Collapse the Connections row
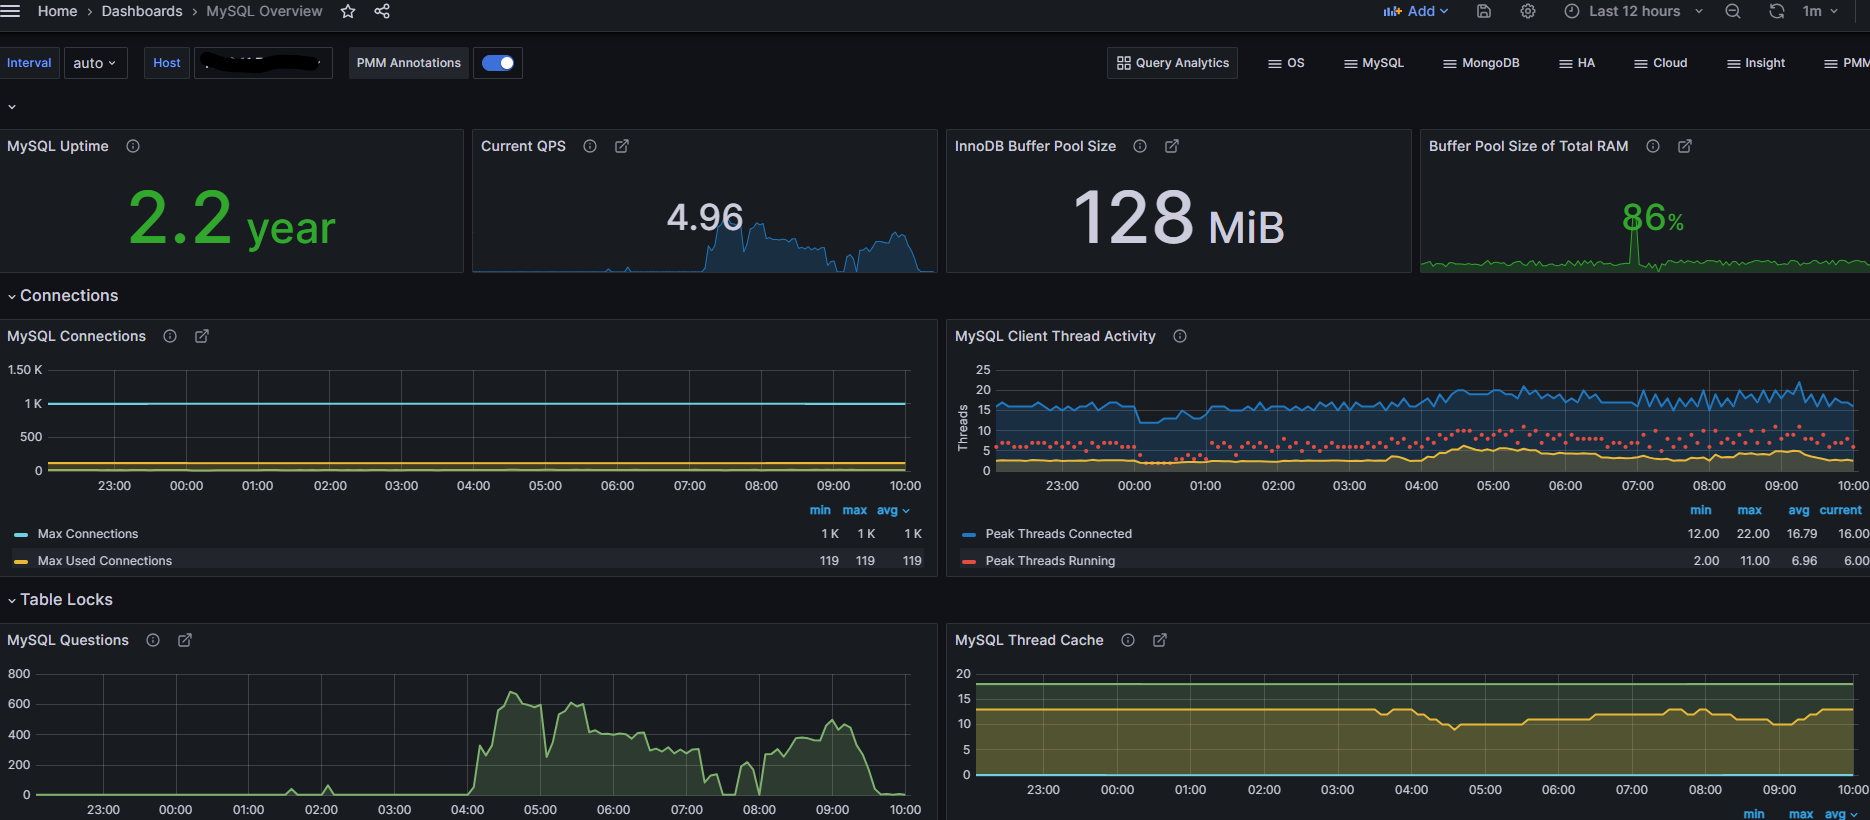The image size is (1870, 820). click(62, 296)
